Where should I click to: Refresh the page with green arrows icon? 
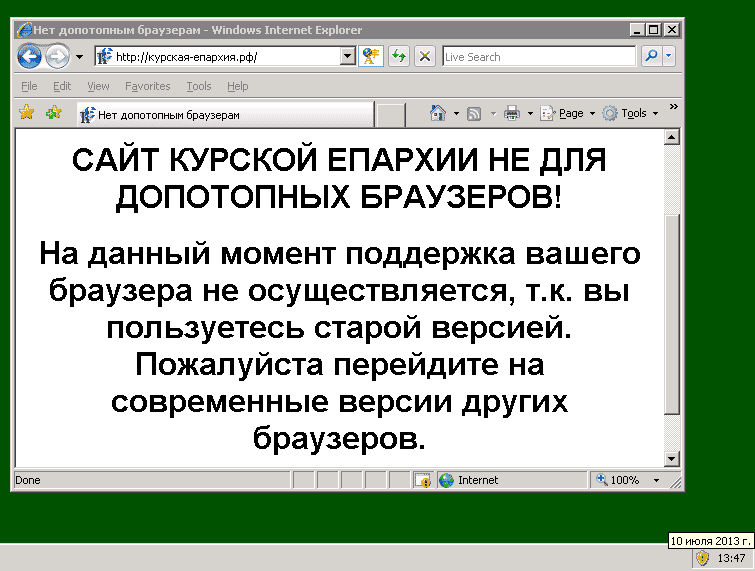click(399, 56)
